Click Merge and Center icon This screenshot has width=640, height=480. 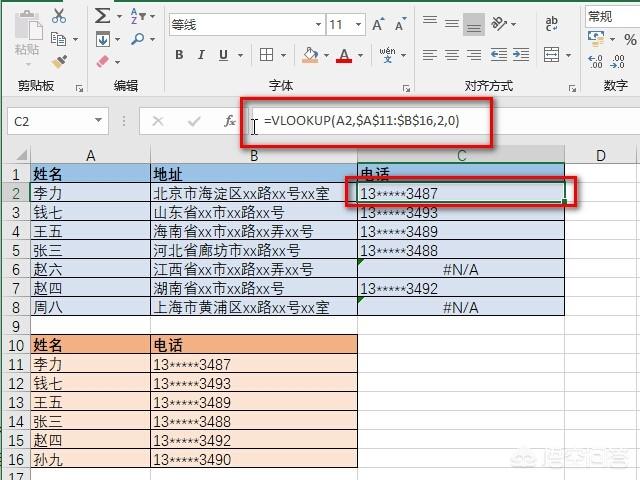(x=551, y=54)
